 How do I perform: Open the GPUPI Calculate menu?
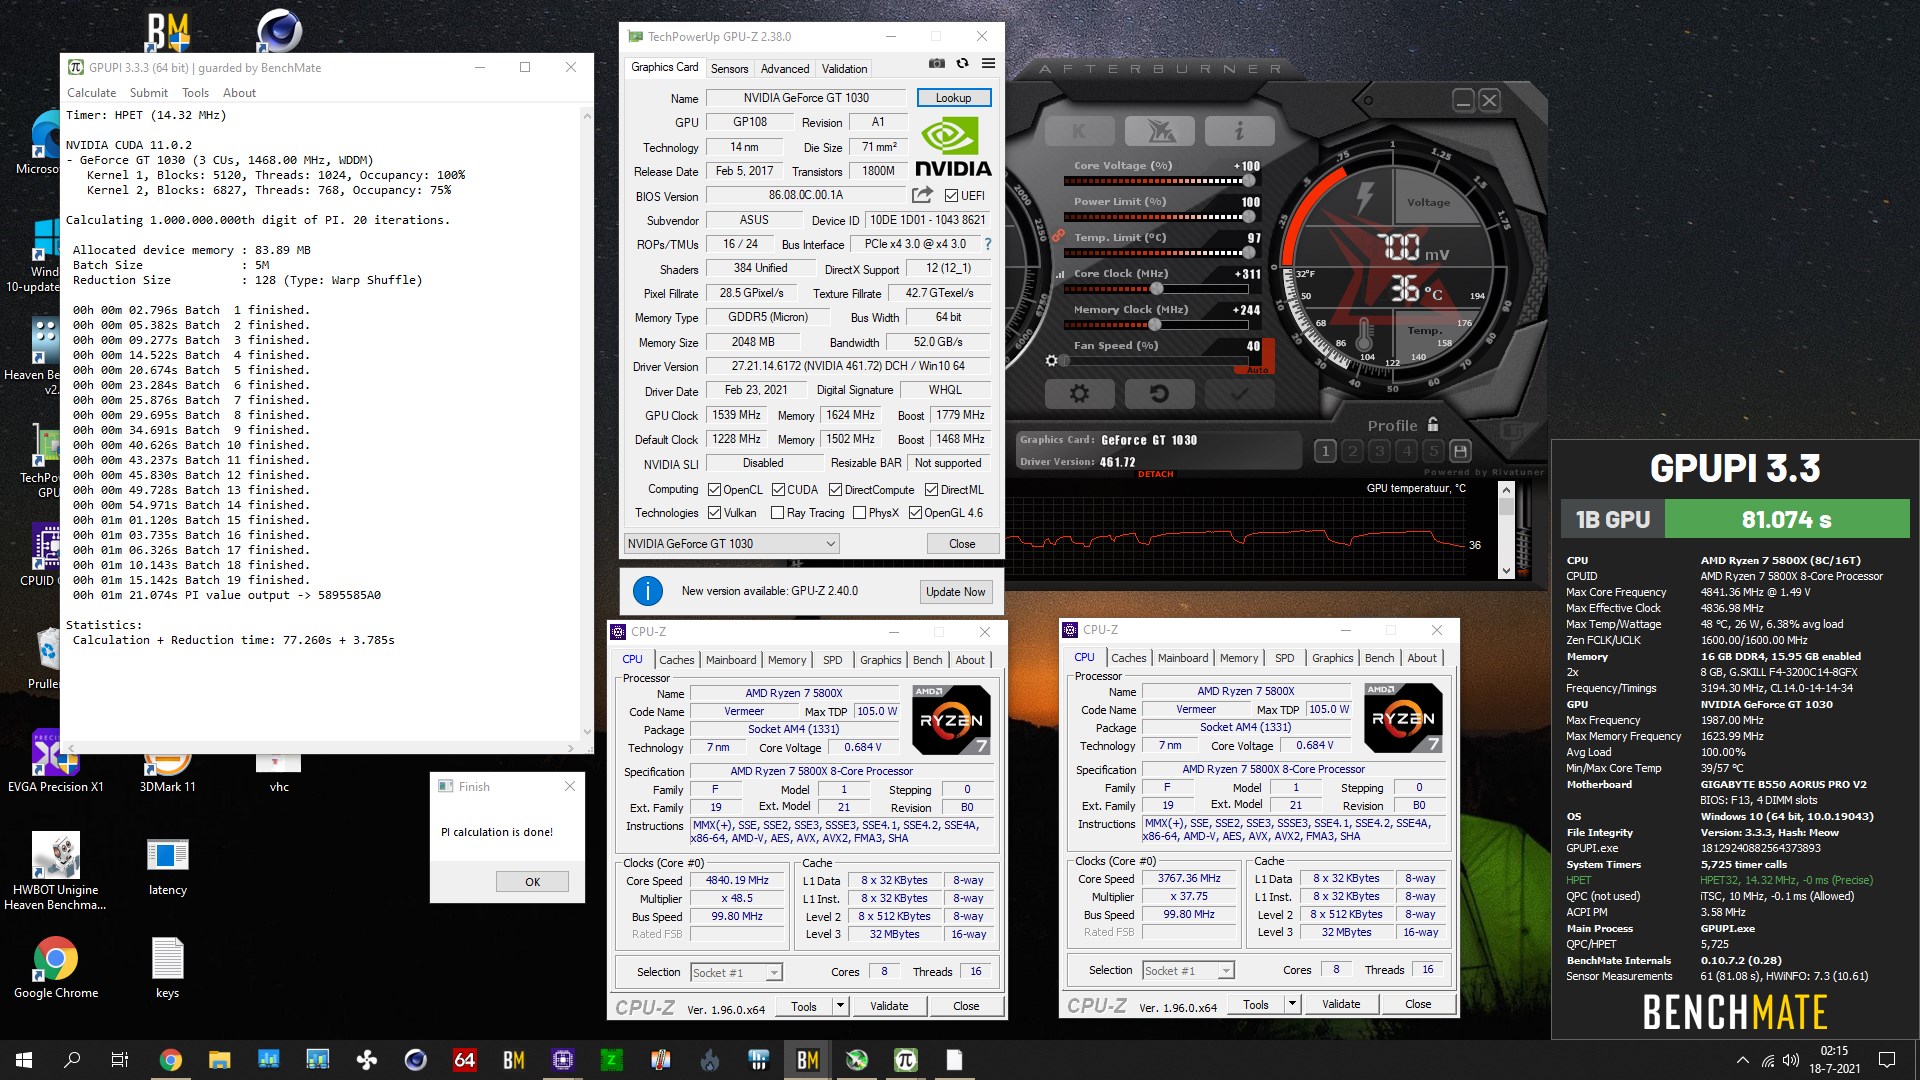click(x=91, y=93)
